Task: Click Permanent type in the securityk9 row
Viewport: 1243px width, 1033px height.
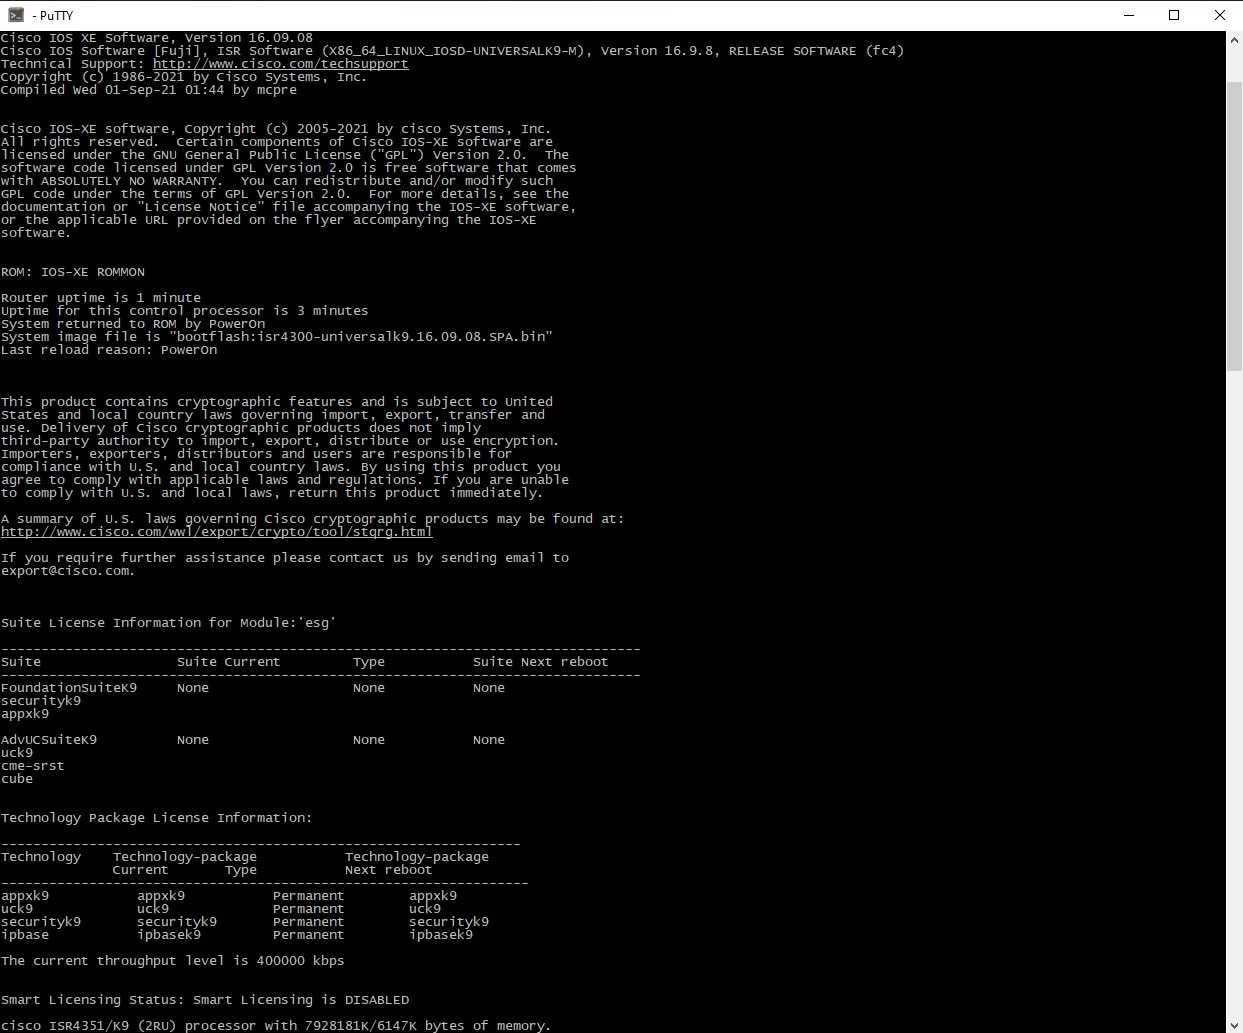Action: coord(309,922)
